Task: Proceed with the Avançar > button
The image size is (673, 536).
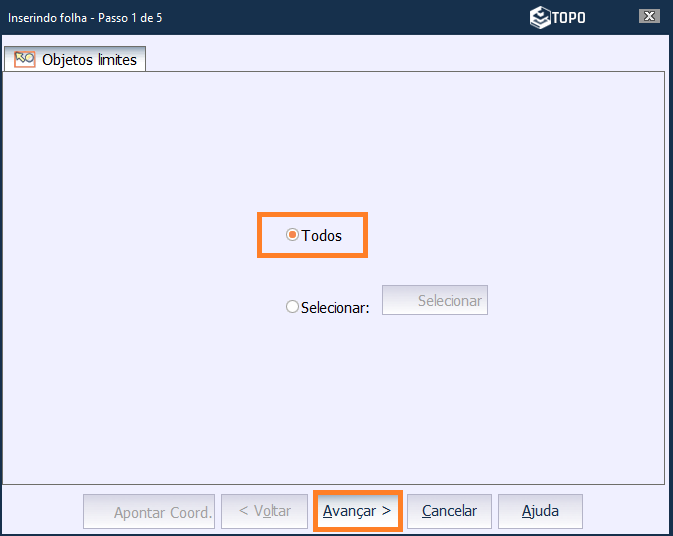Action: [357, 511]
